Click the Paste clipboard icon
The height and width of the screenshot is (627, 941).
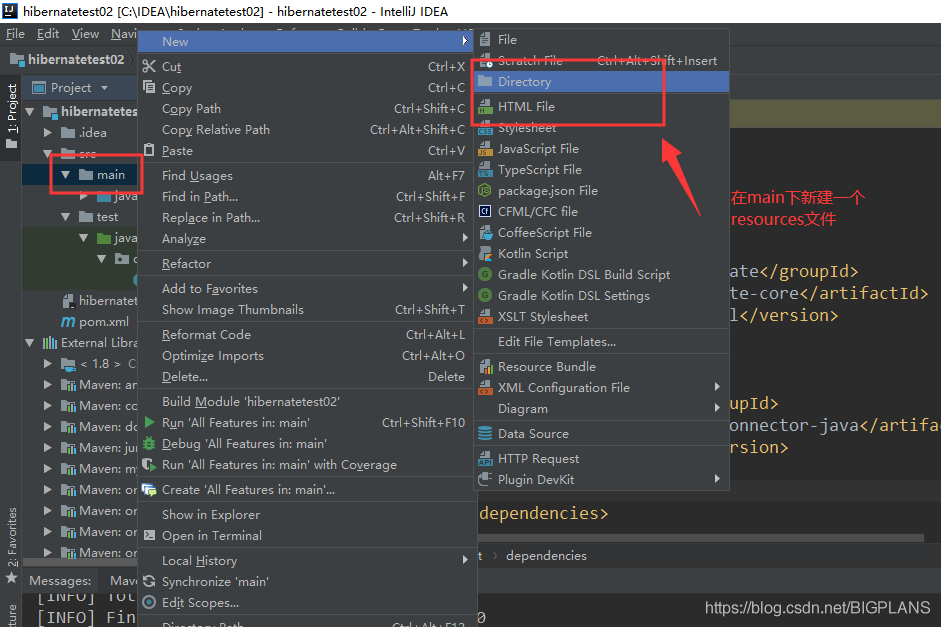click(149, 150)
